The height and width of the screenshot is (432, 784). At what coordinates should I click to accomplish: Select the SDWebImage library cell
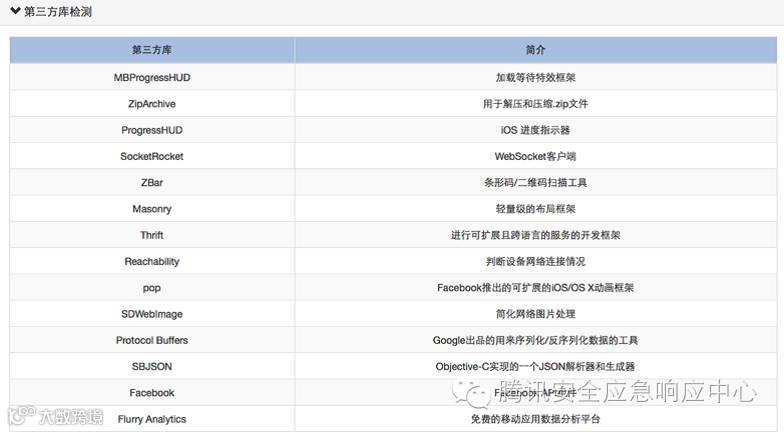click(152, 314)
